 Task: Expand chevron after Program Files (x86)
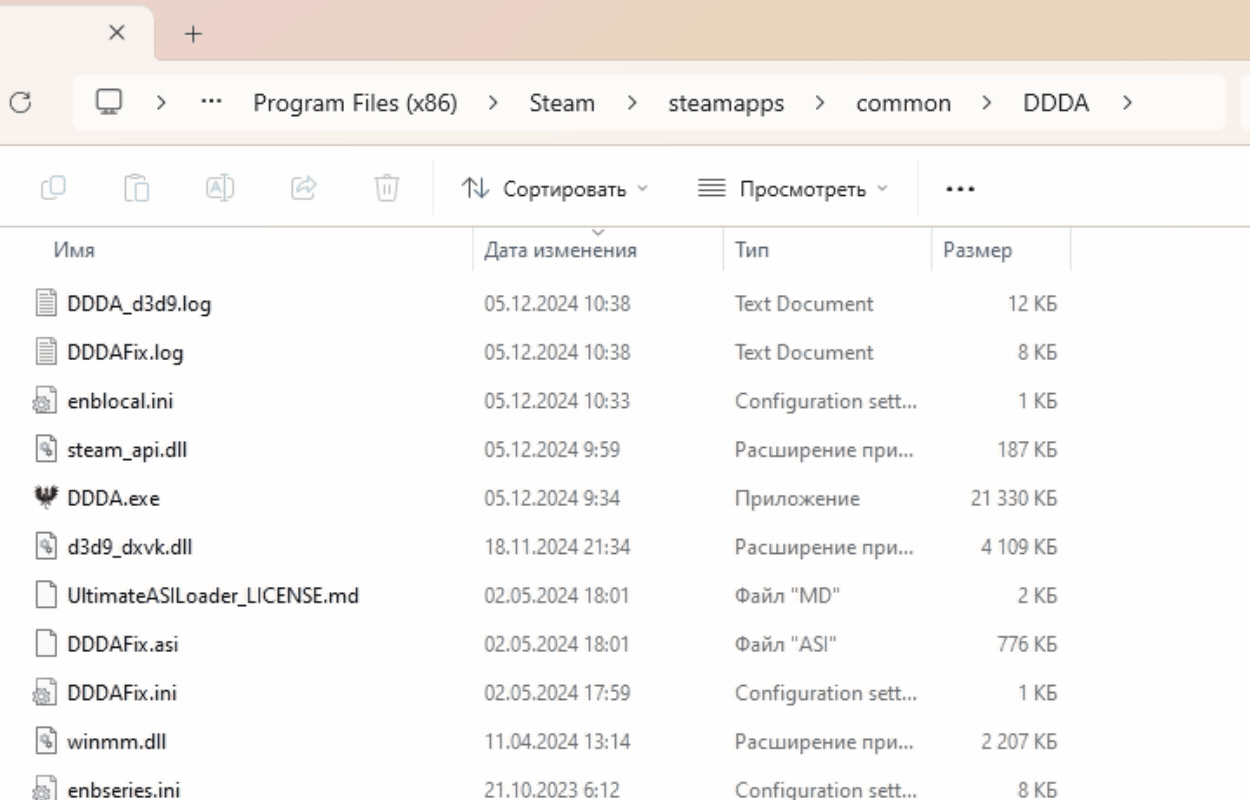click(x=494, y=103)
